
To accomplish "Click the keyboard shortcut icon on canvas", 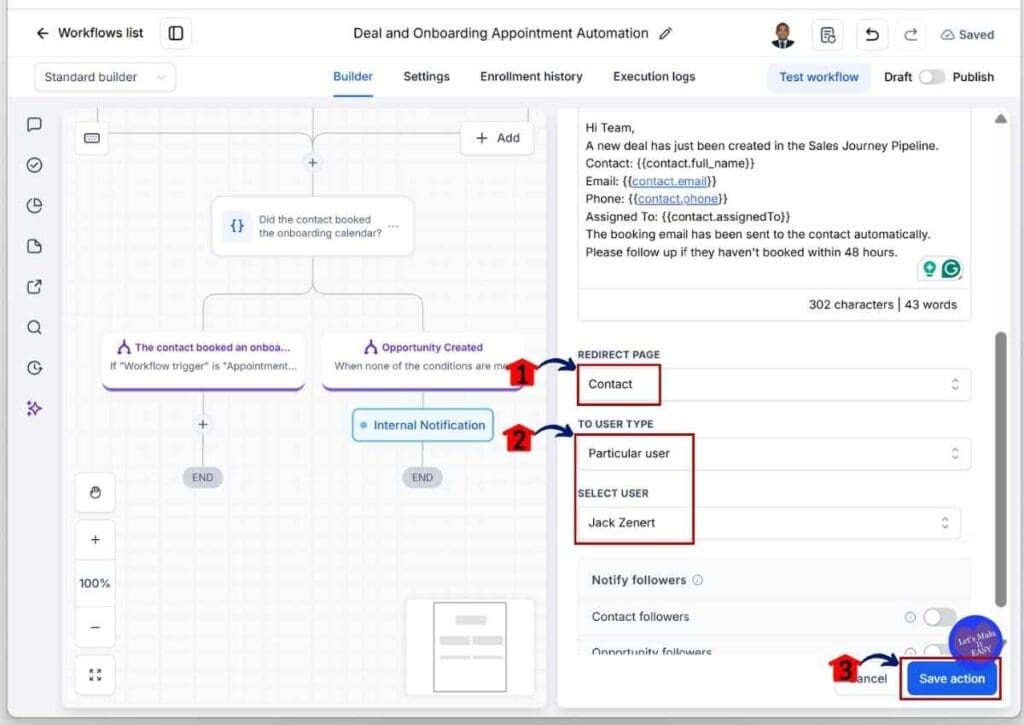I will (91, 138).
